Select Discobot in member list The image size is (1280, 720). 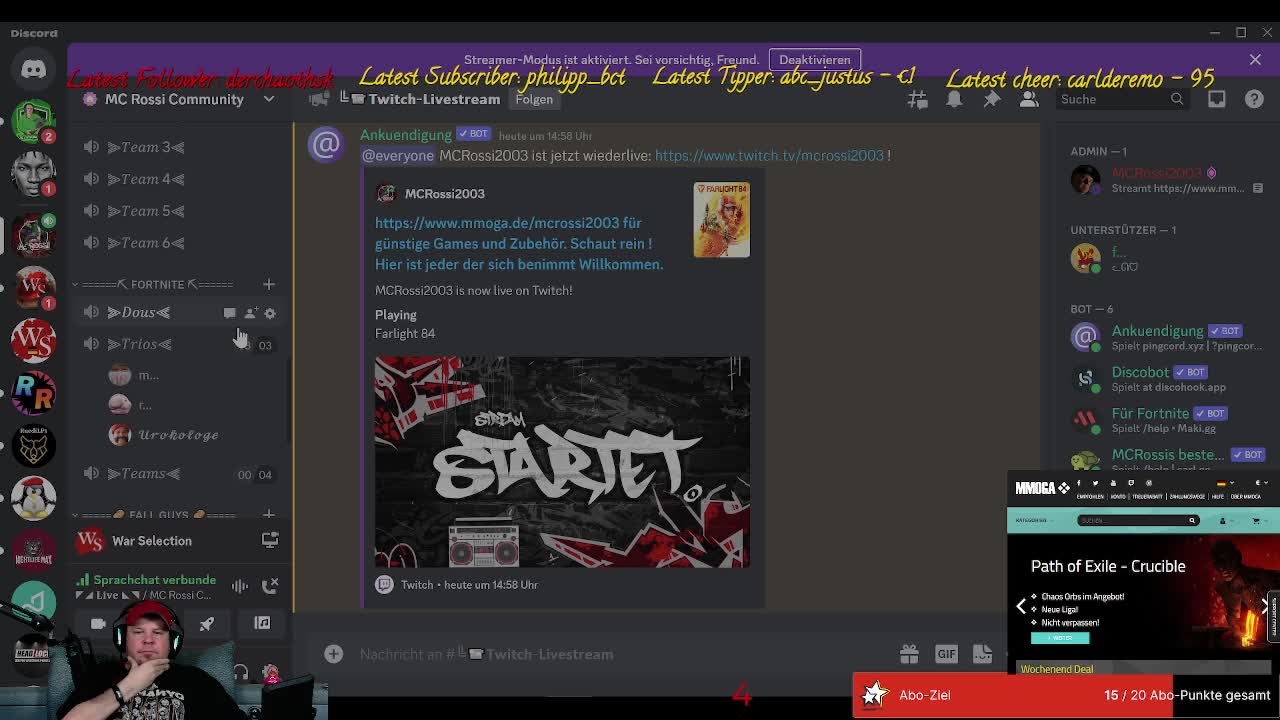(1165, 379)
